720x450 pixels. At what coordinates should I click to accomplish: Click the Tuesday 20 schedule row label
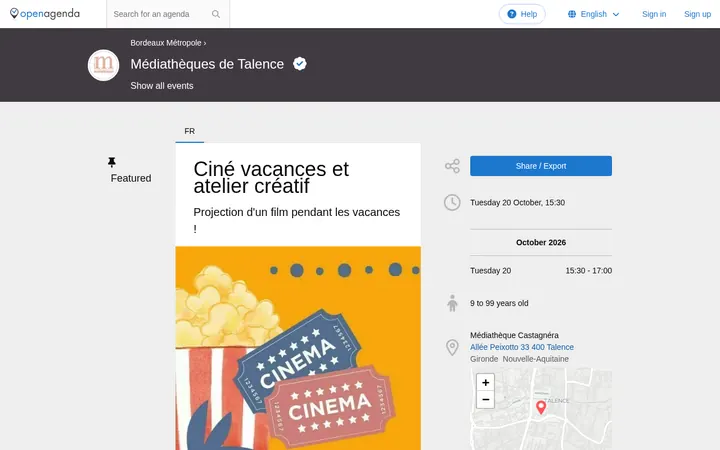pyautogui.click(x=490, y=271)
